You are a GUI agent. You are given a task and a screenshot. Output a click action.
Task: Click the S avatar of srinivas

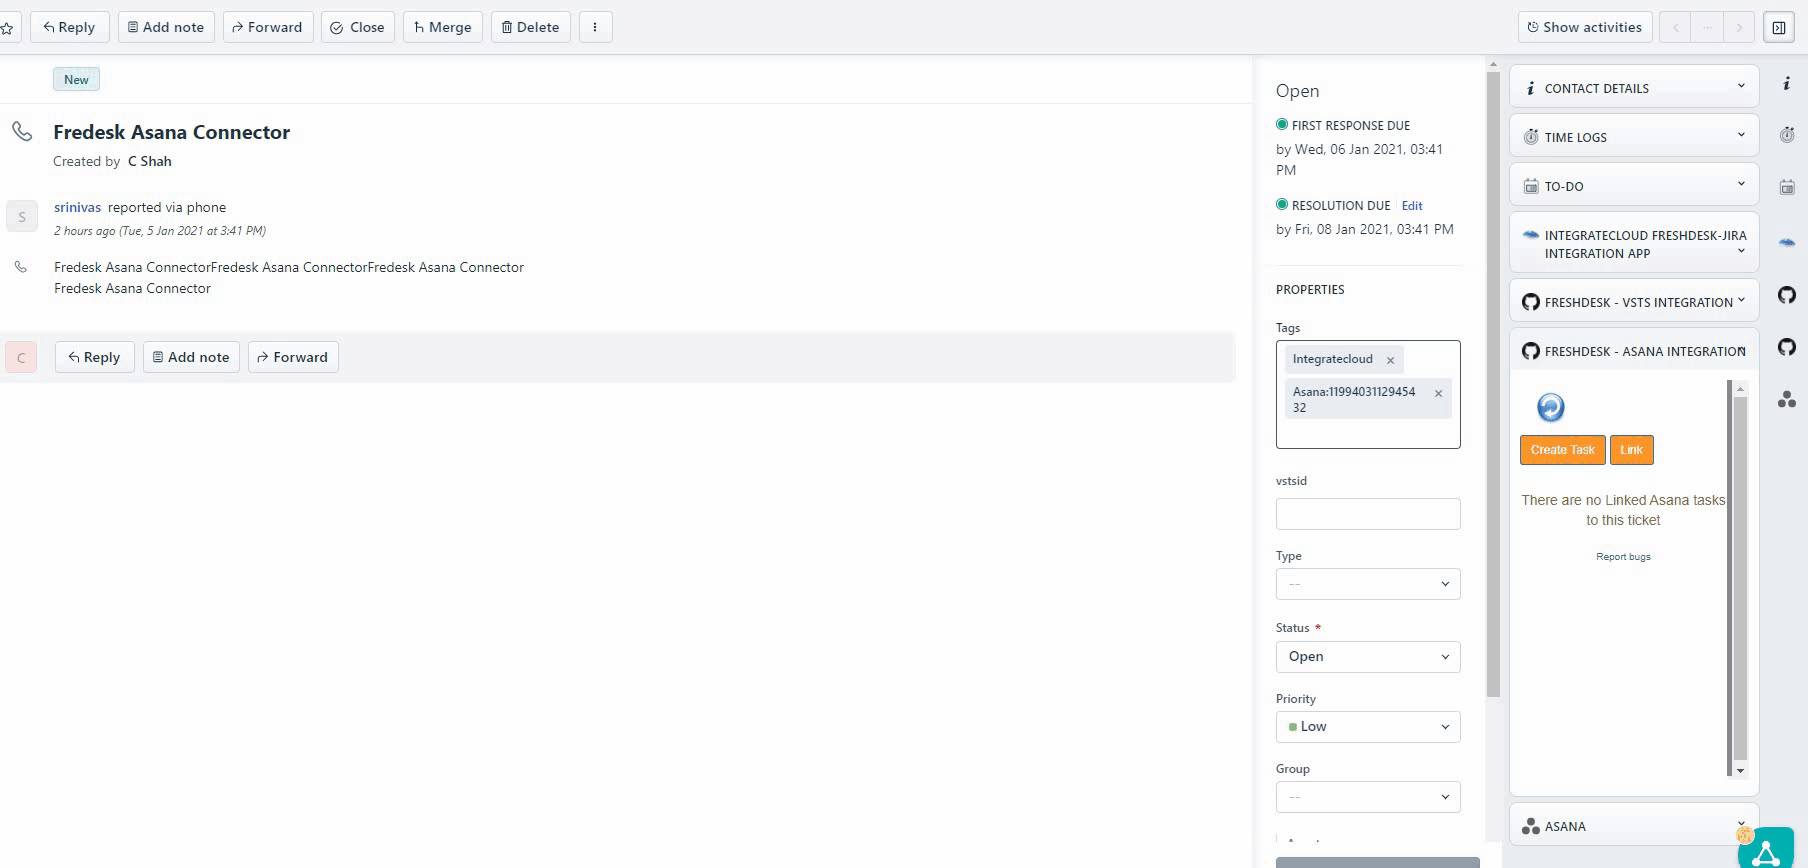[x=21, y=216]
